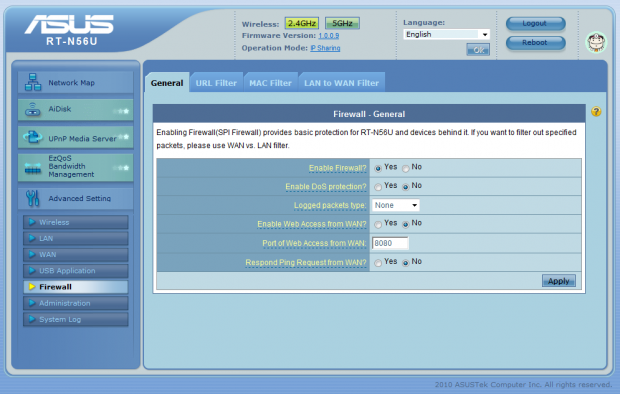
Task: Select the 5GHz wireless band indicator
Action: (x=342, y=23)
